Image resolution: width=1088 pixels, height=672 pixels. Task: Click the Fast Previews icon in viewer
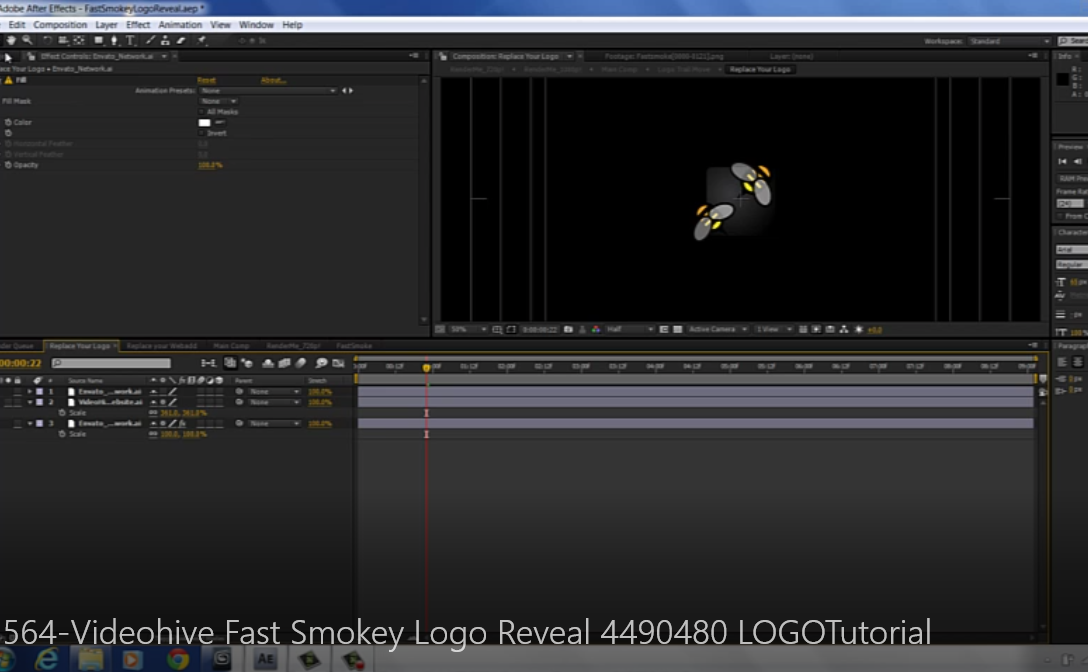click(816, 330)
